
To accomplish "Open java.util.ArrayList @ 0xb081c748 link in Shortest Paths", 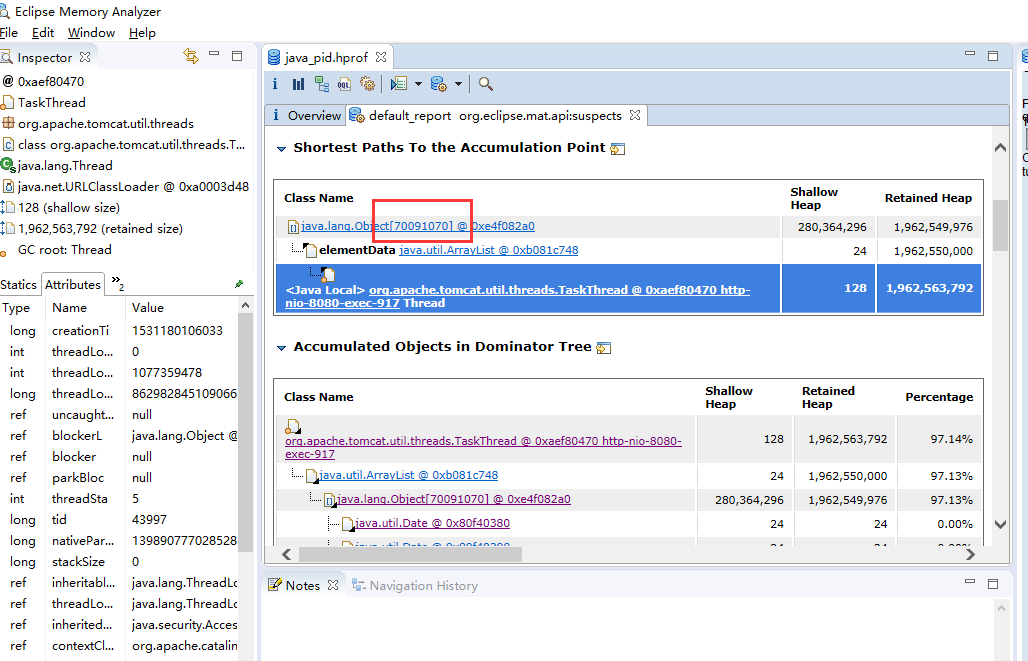I will point(488,250).
